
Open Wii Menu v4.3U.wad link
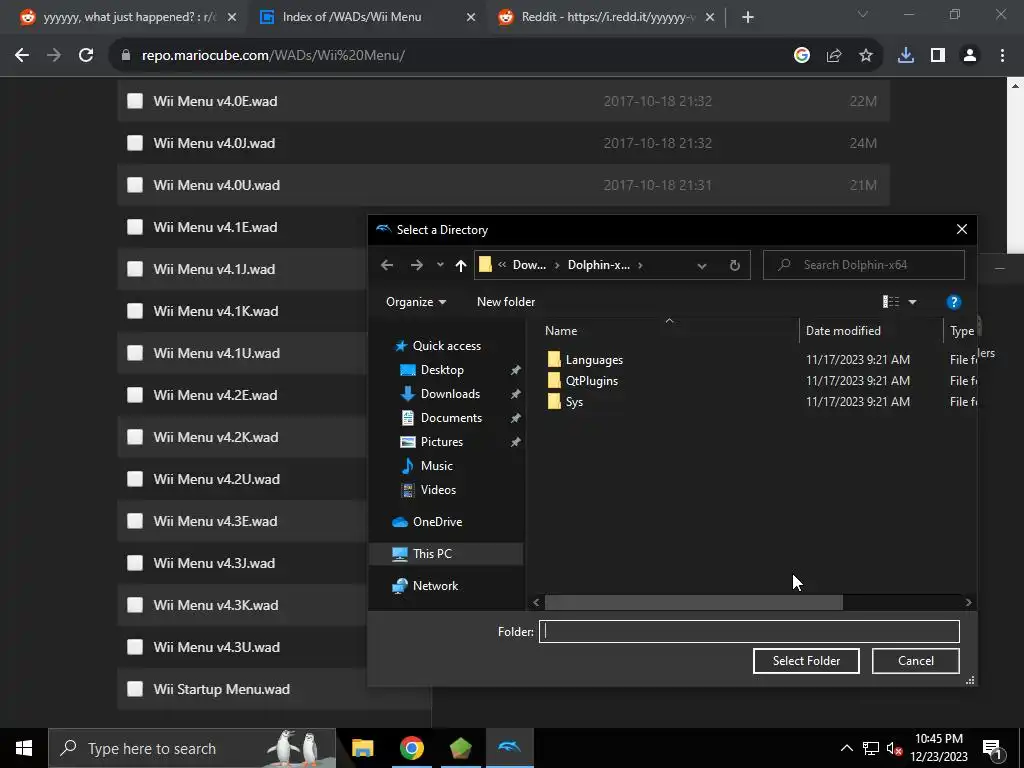[x=216, y=647]
